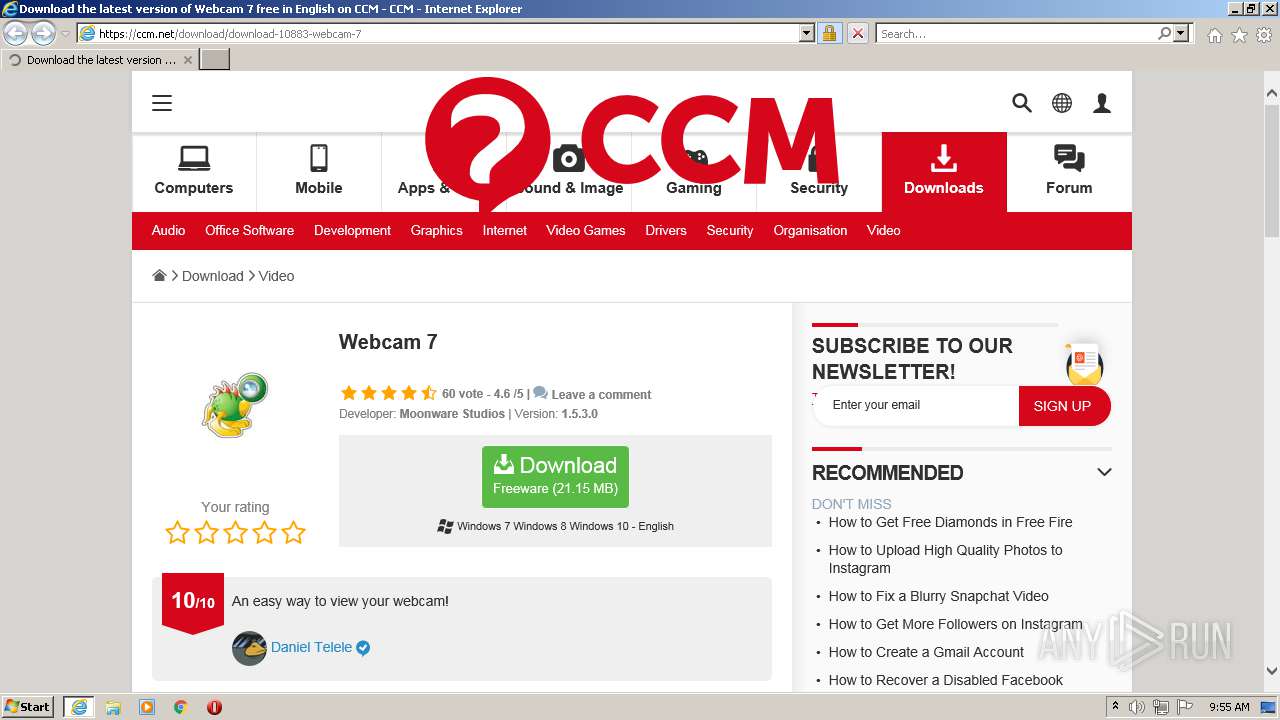The image size is (1280, 720).
Task: Open the Video breadcrumb link
Action: point(276,276)
